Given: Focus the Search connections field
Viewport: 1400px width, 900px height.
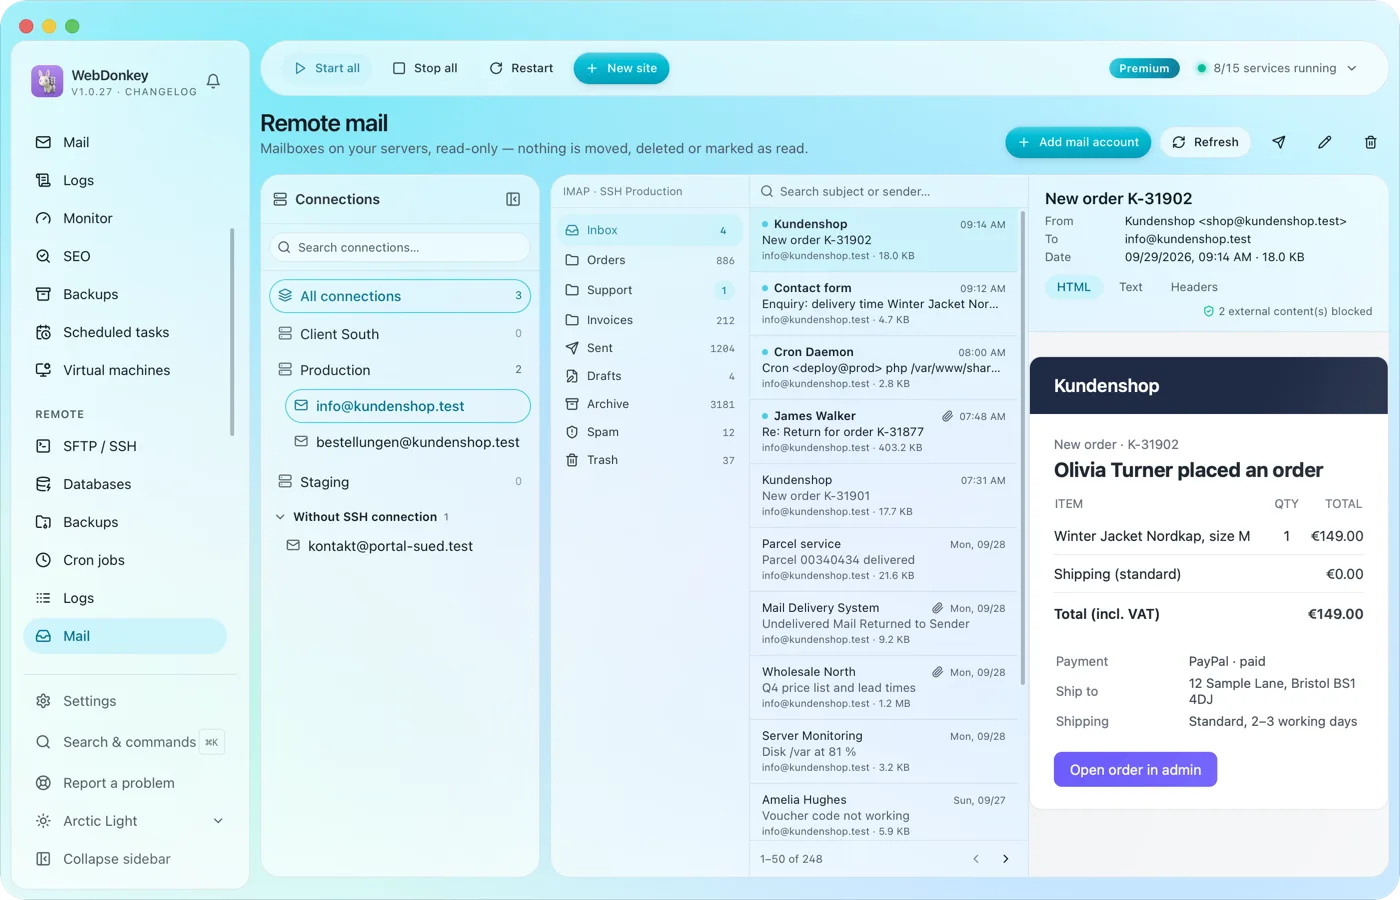Looking at the screenshot, I should point(400,247).
